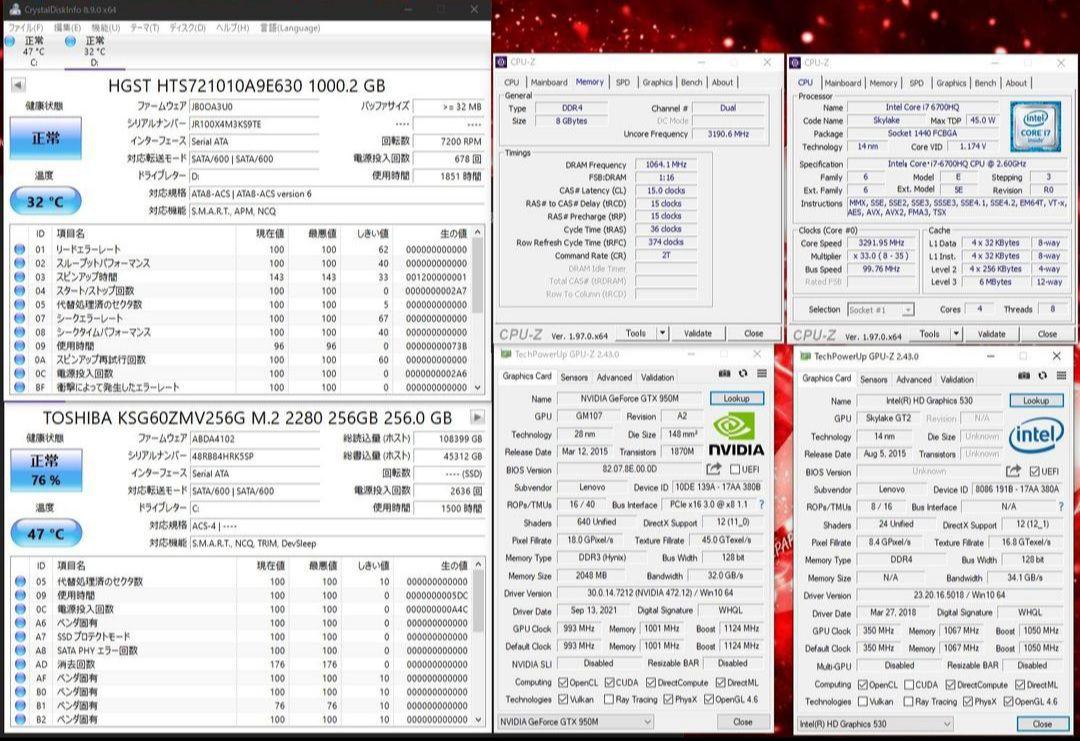
Task: Click TOSHIBA SMART list vertical scrollbar
Action: coord(479,643)
